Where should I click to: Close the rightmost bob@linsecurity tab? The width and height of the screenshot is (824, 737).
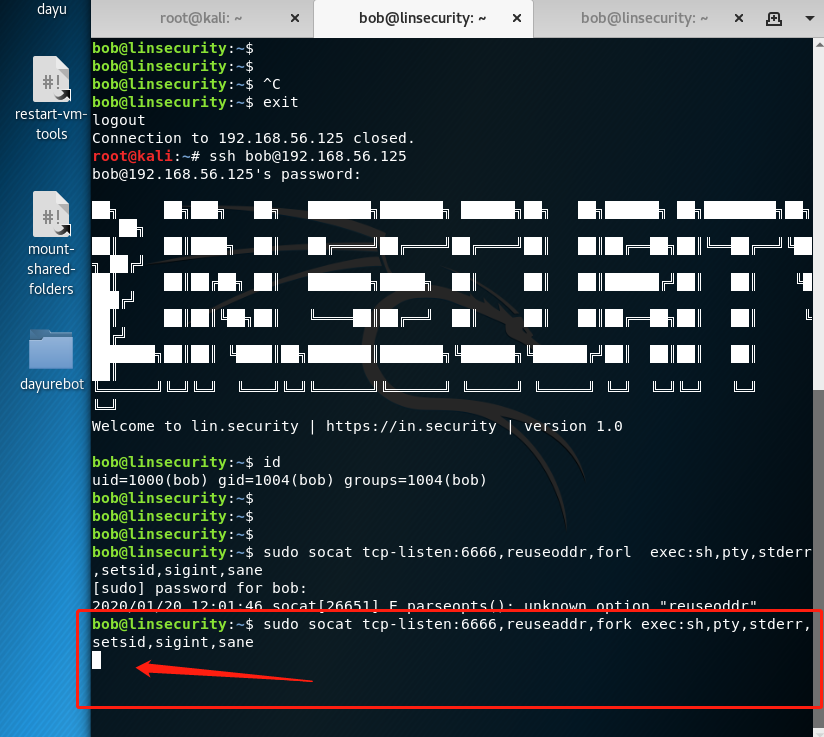pos(738,18)
